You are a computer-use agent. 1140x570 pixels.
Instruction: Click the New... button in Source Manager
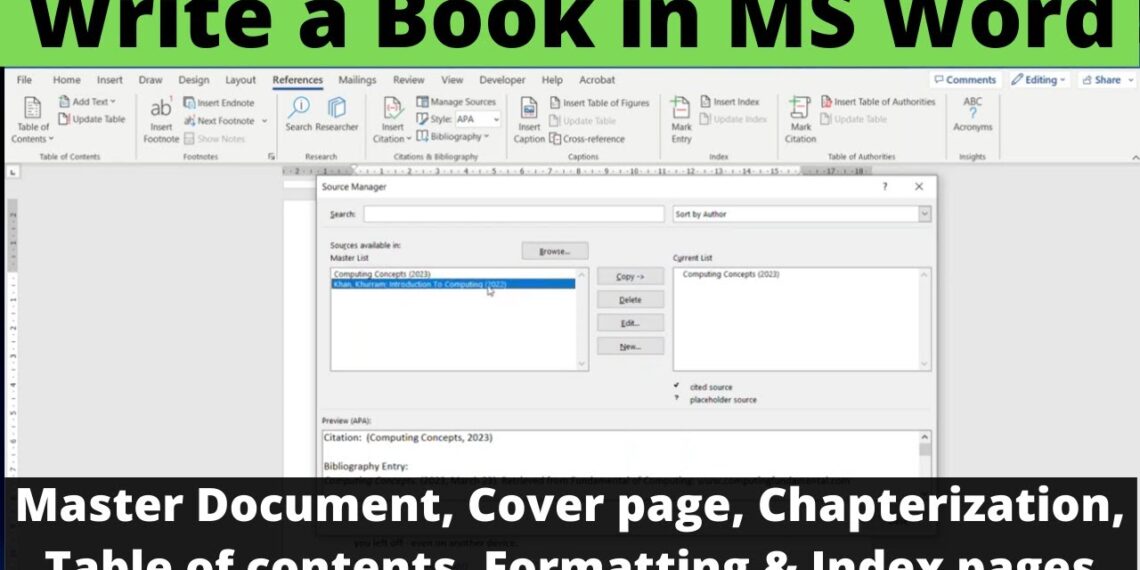tap(630, 346)
